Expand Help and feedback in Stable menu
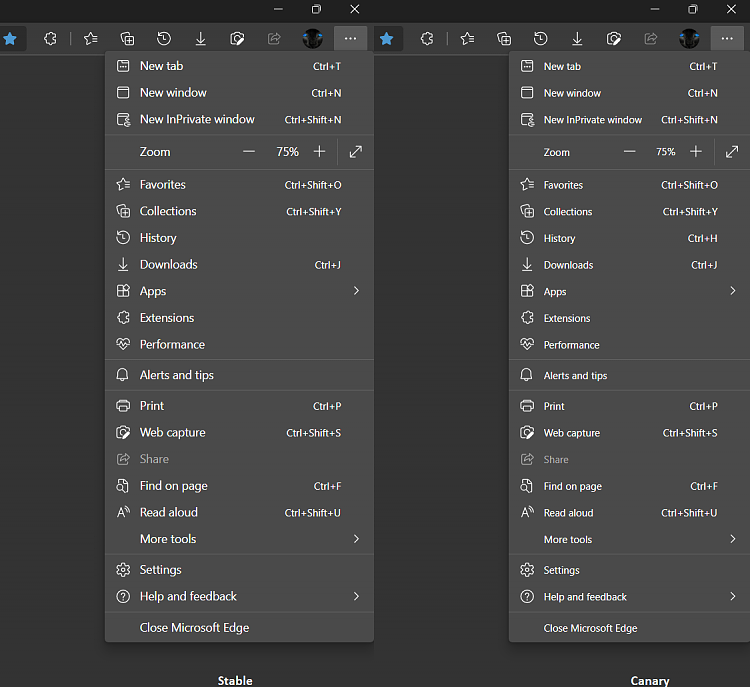The image size is (750, 687). click(x=356, y=596)
